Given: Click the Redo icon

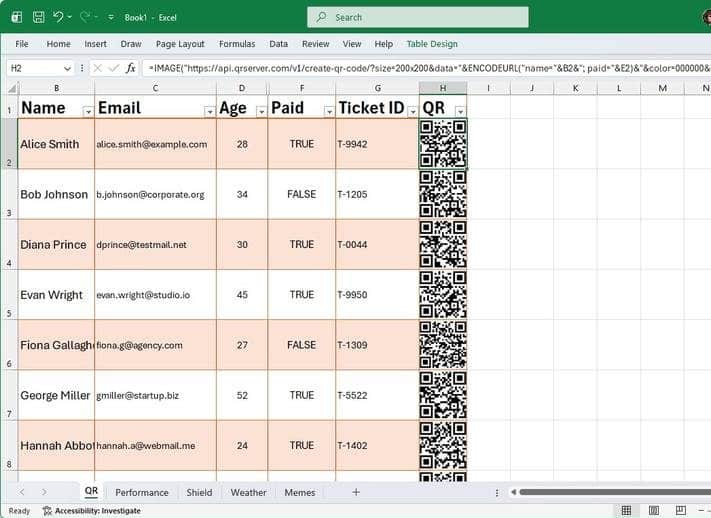Looking at the screenshot, I should (x=84, y=17).
